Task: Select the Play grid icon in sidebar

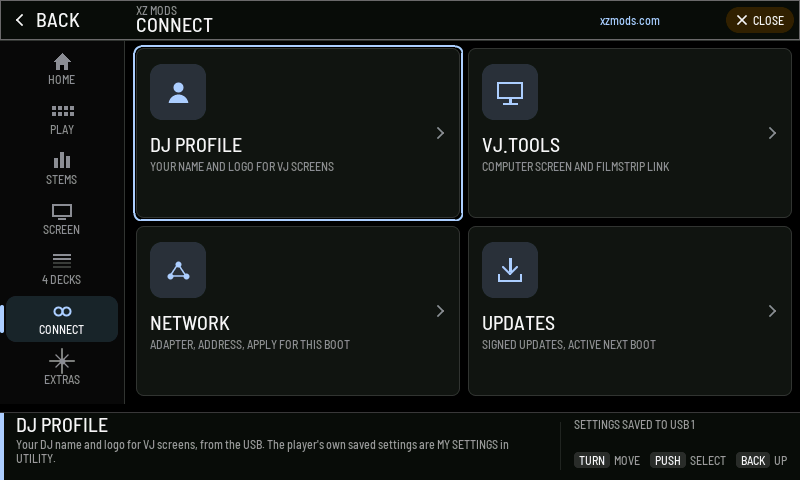Action: coord(62,111)
